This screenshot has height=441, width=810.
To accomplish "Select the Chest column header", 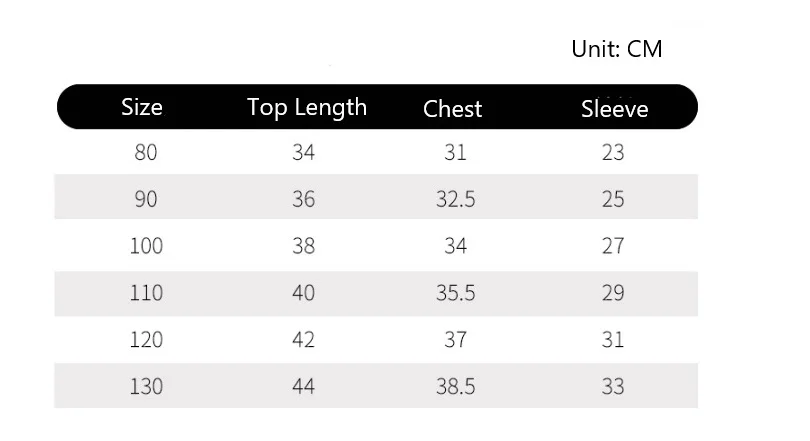I will tap(453, 108).
